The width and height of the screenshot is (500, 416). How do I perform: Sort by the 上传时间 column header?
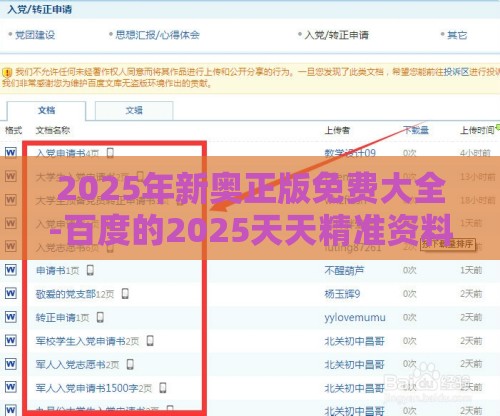click(477, 130)
